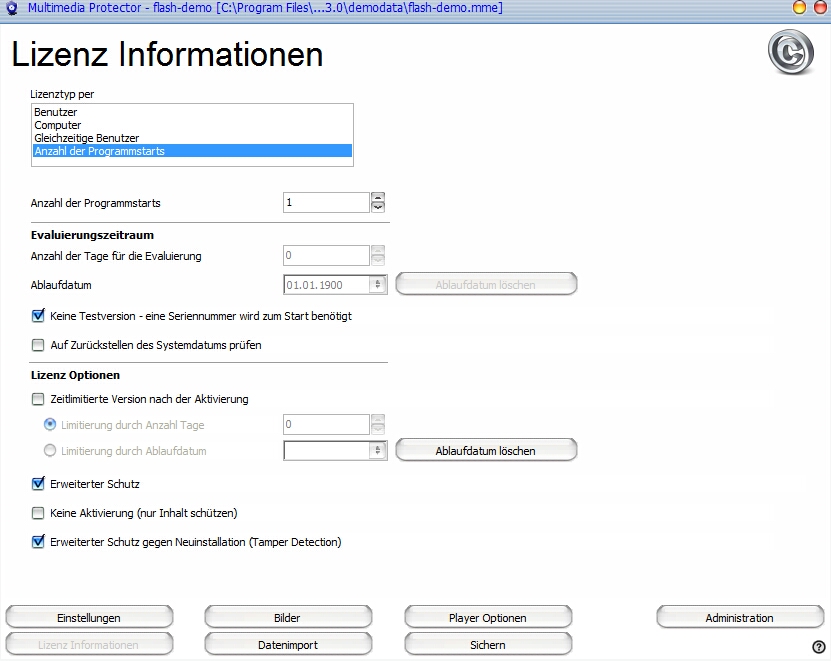This screenshot has width=831, height=661.
Task: Disable Tamper Detection checkbox
Action: 39,542
